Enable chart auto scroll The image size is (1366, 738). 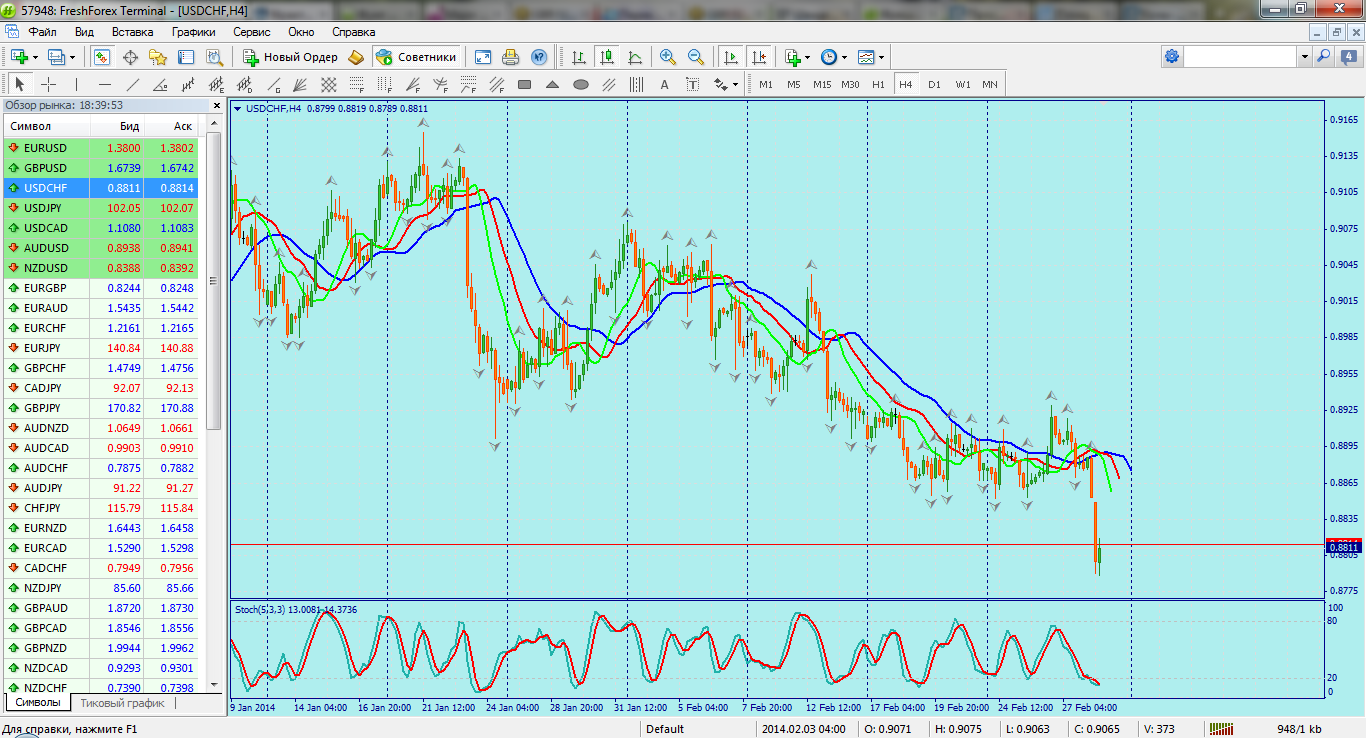point(731,57)
